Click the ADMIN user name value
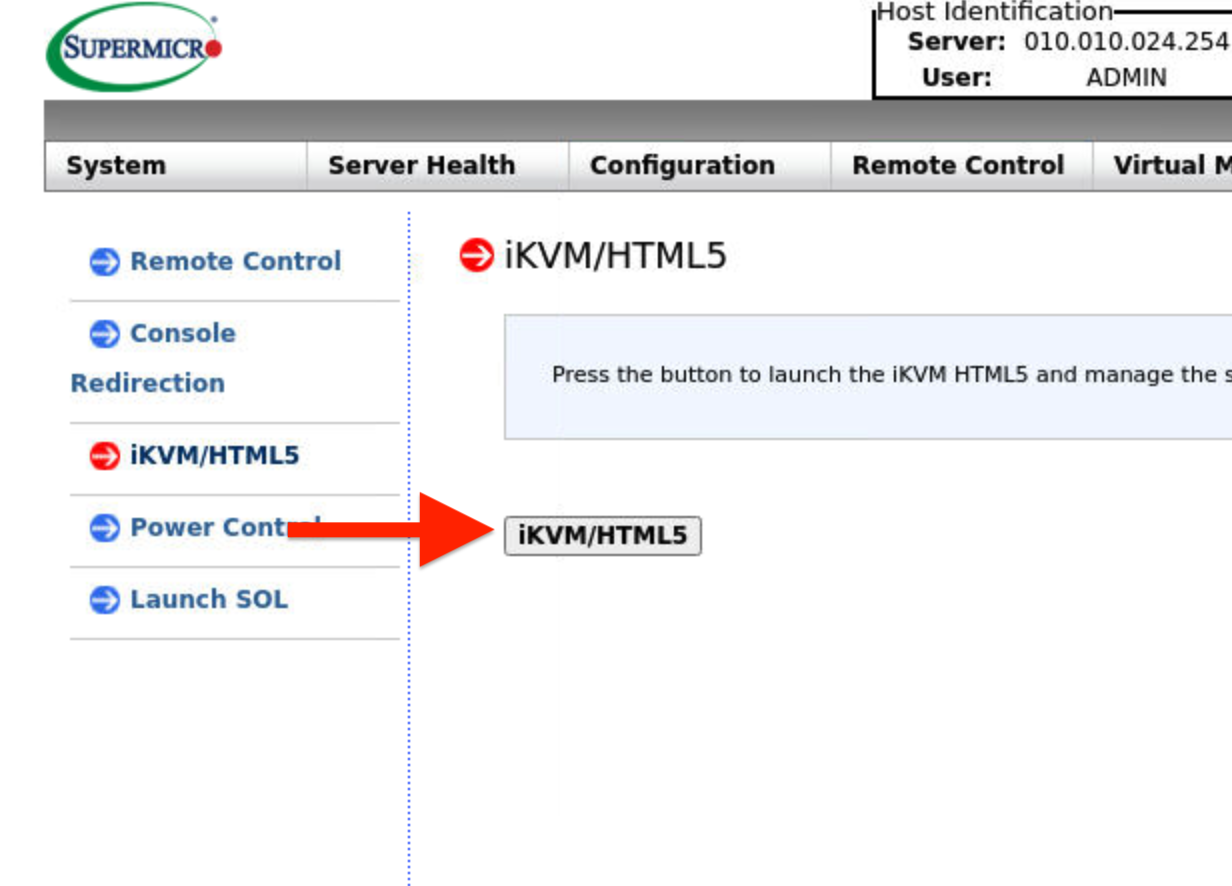The width and height of the screenshot is (1232, 886). tap(1126, 78)
